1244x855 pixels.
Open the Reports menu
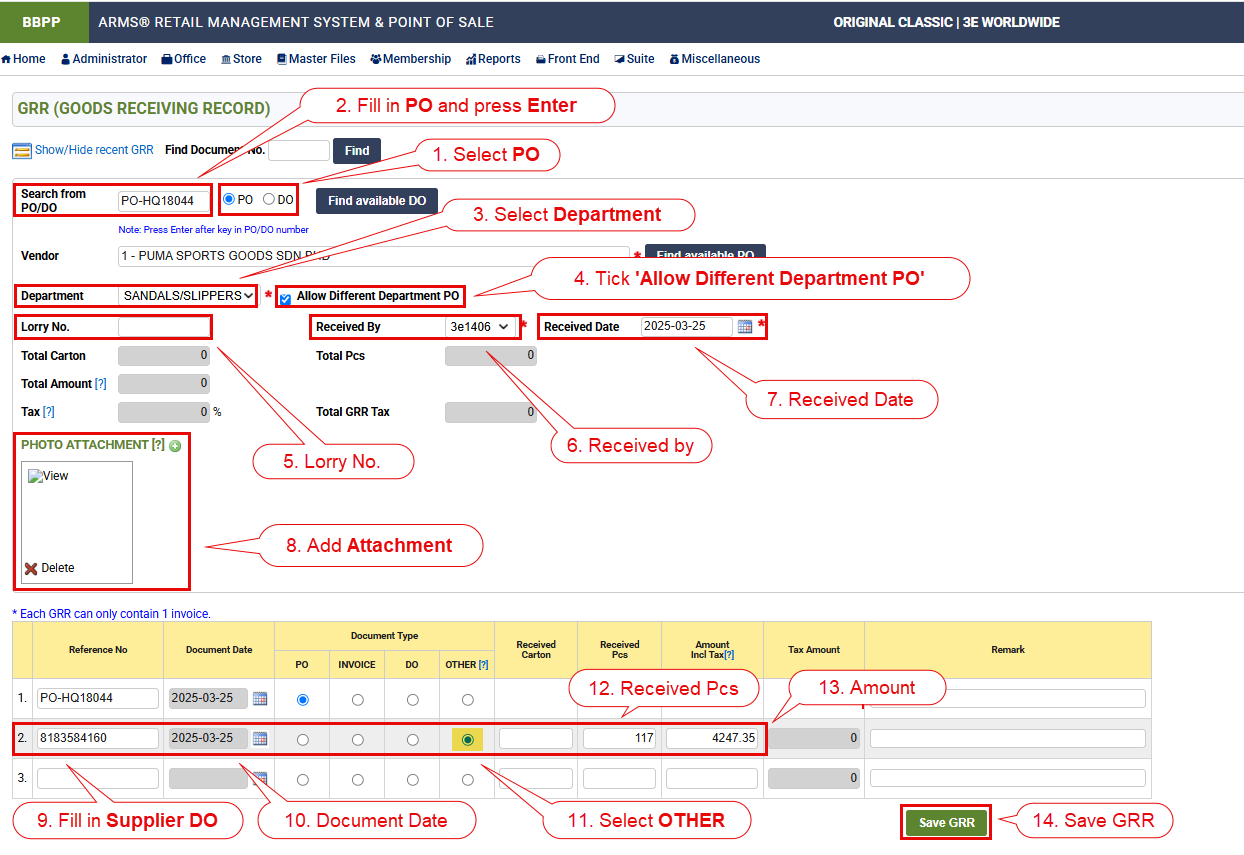coord(493,59)
